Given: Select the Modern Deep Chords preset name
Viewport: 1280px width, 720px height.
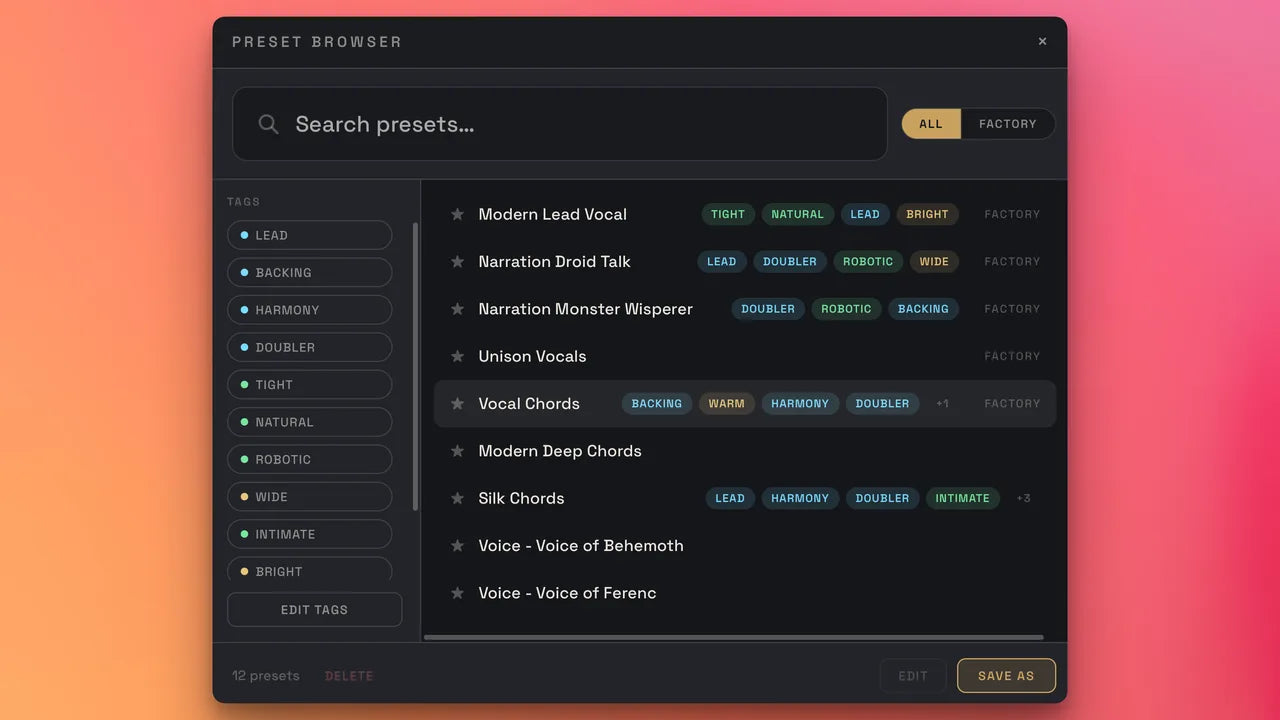Looking at the screenshot, I should coord(560,451).
